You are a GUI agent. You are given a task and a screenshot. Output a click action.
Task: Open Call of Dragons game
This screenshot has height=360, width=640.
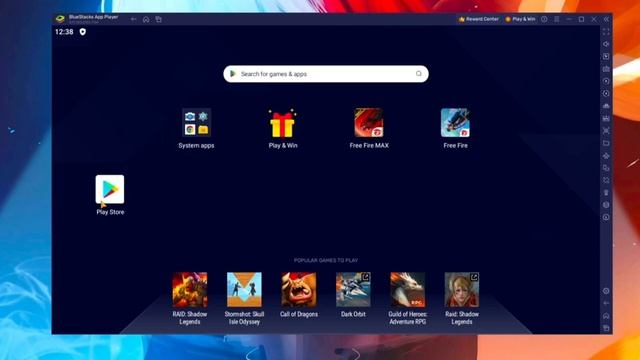[x=299, y=289]
